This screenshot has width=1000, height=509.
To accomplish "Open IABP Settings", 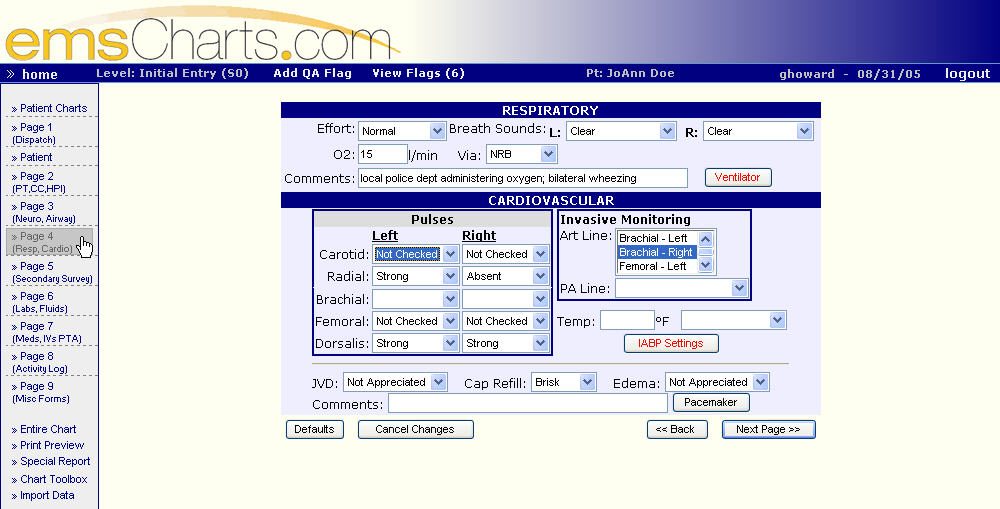I will (671, 343).
